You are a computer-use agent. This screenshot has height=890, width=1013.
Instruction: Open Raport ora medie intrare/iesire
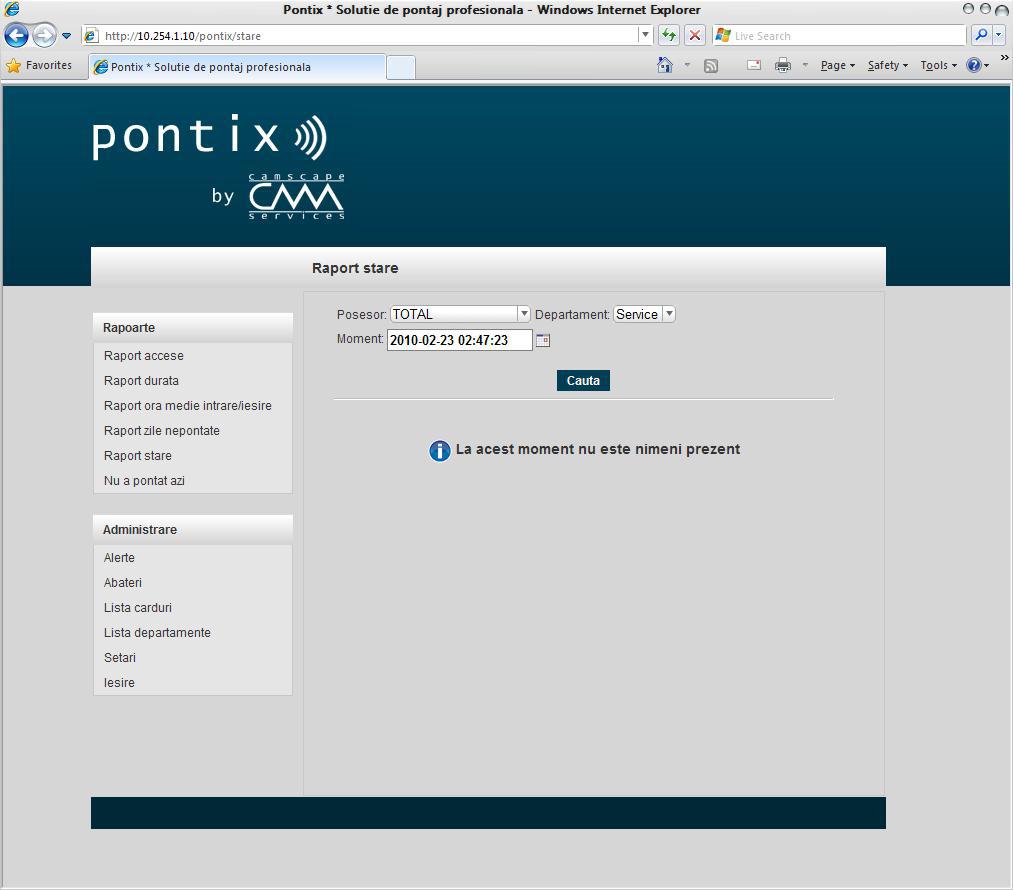point(187,406)
